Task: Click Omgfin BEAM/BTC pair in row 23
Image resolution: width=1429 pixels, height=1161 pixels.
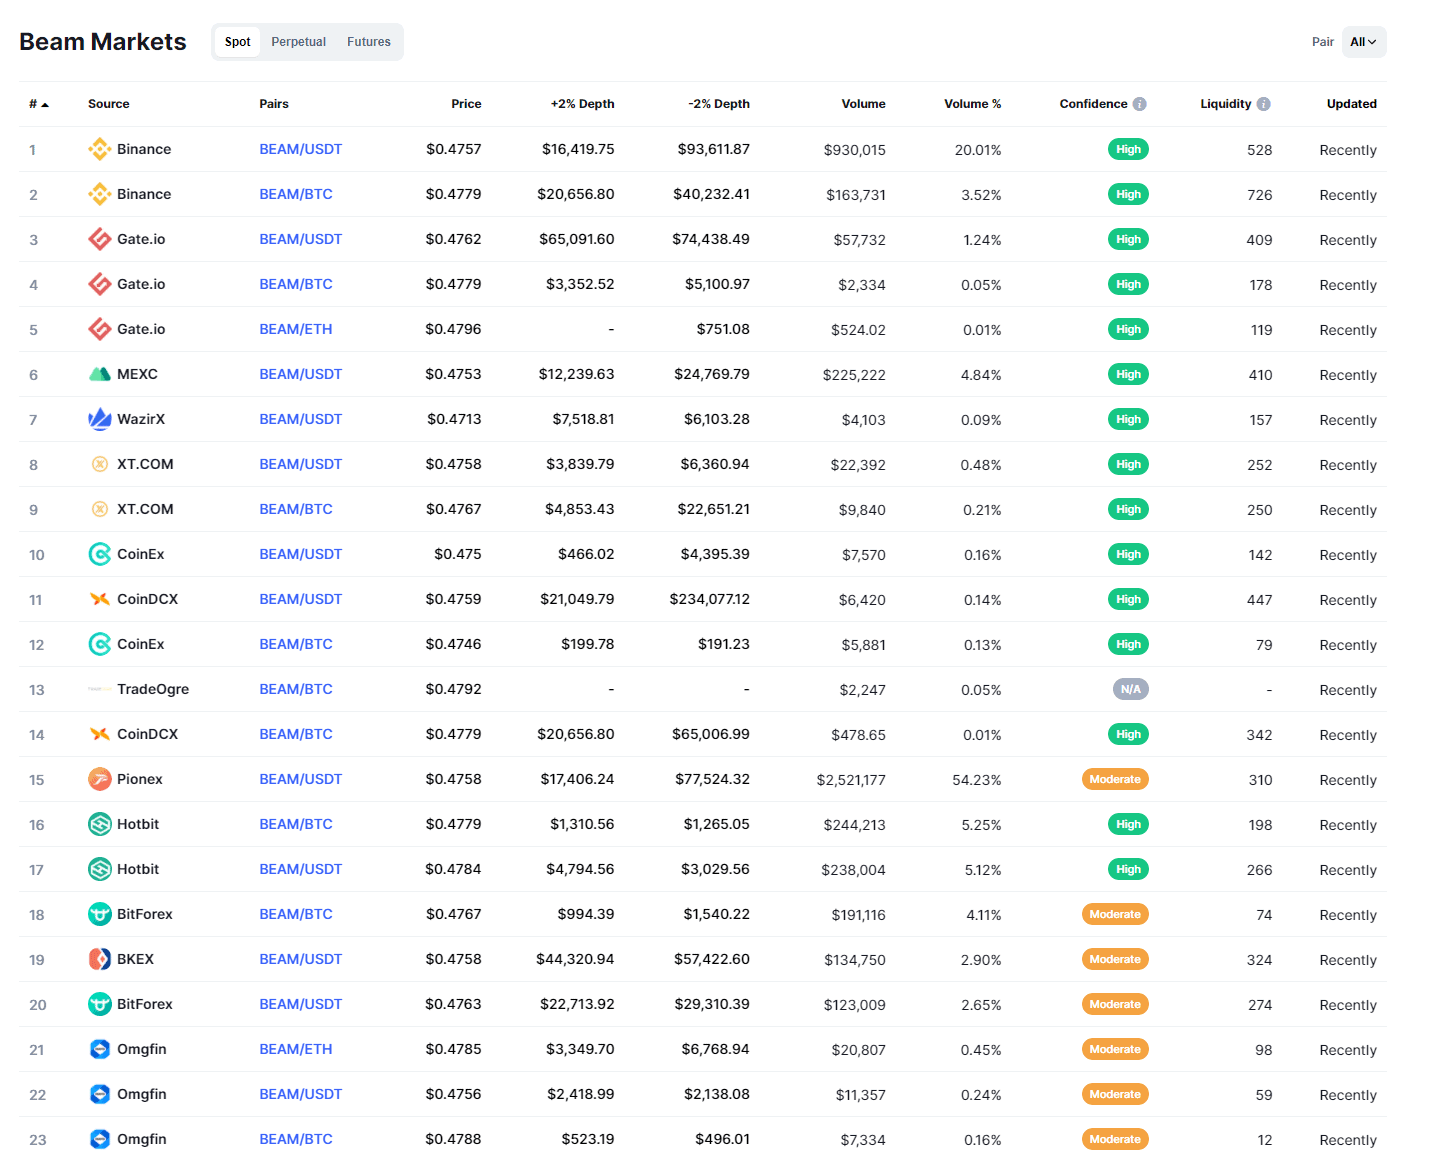Action: point(296,1139)
